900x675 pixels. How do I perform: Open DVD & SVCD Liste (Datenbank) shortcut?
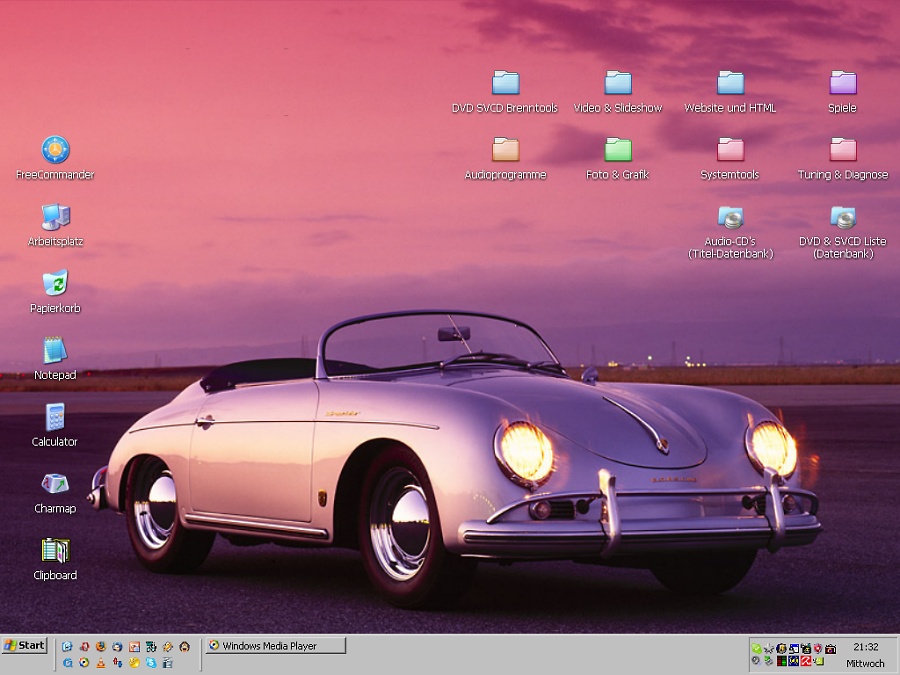click(x=843, y=232)
